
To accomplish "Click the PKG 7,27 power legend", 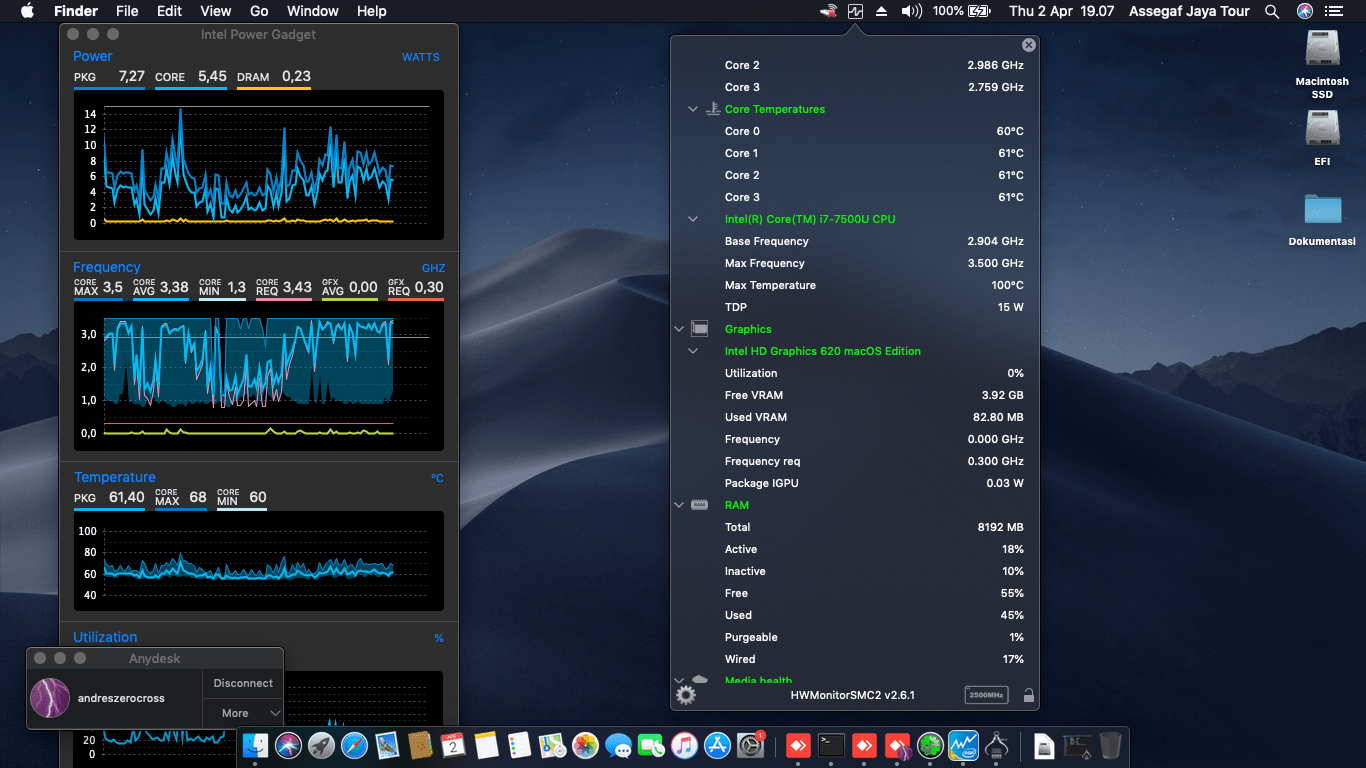I will [x=109, y=77].
